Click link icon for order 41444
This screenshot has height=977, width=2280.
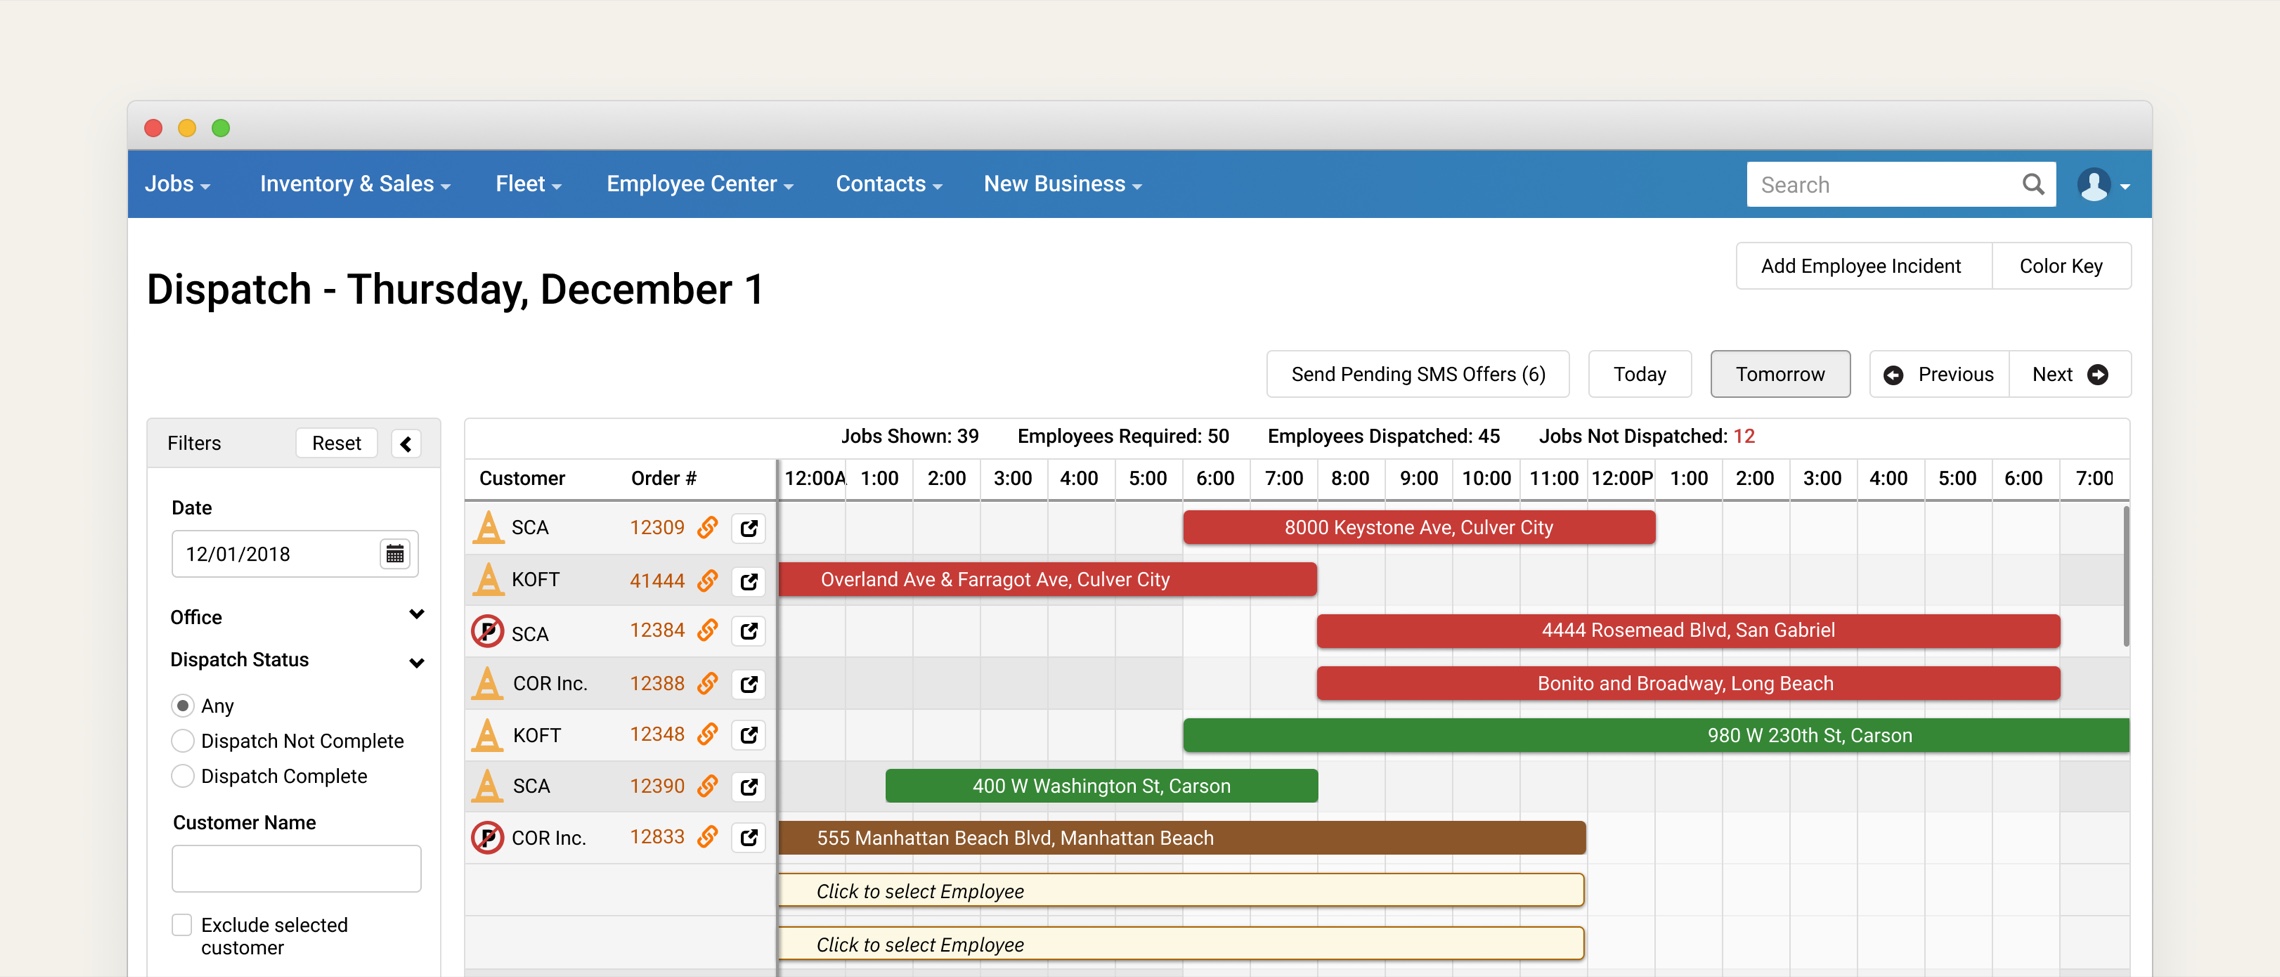[708, 580]
